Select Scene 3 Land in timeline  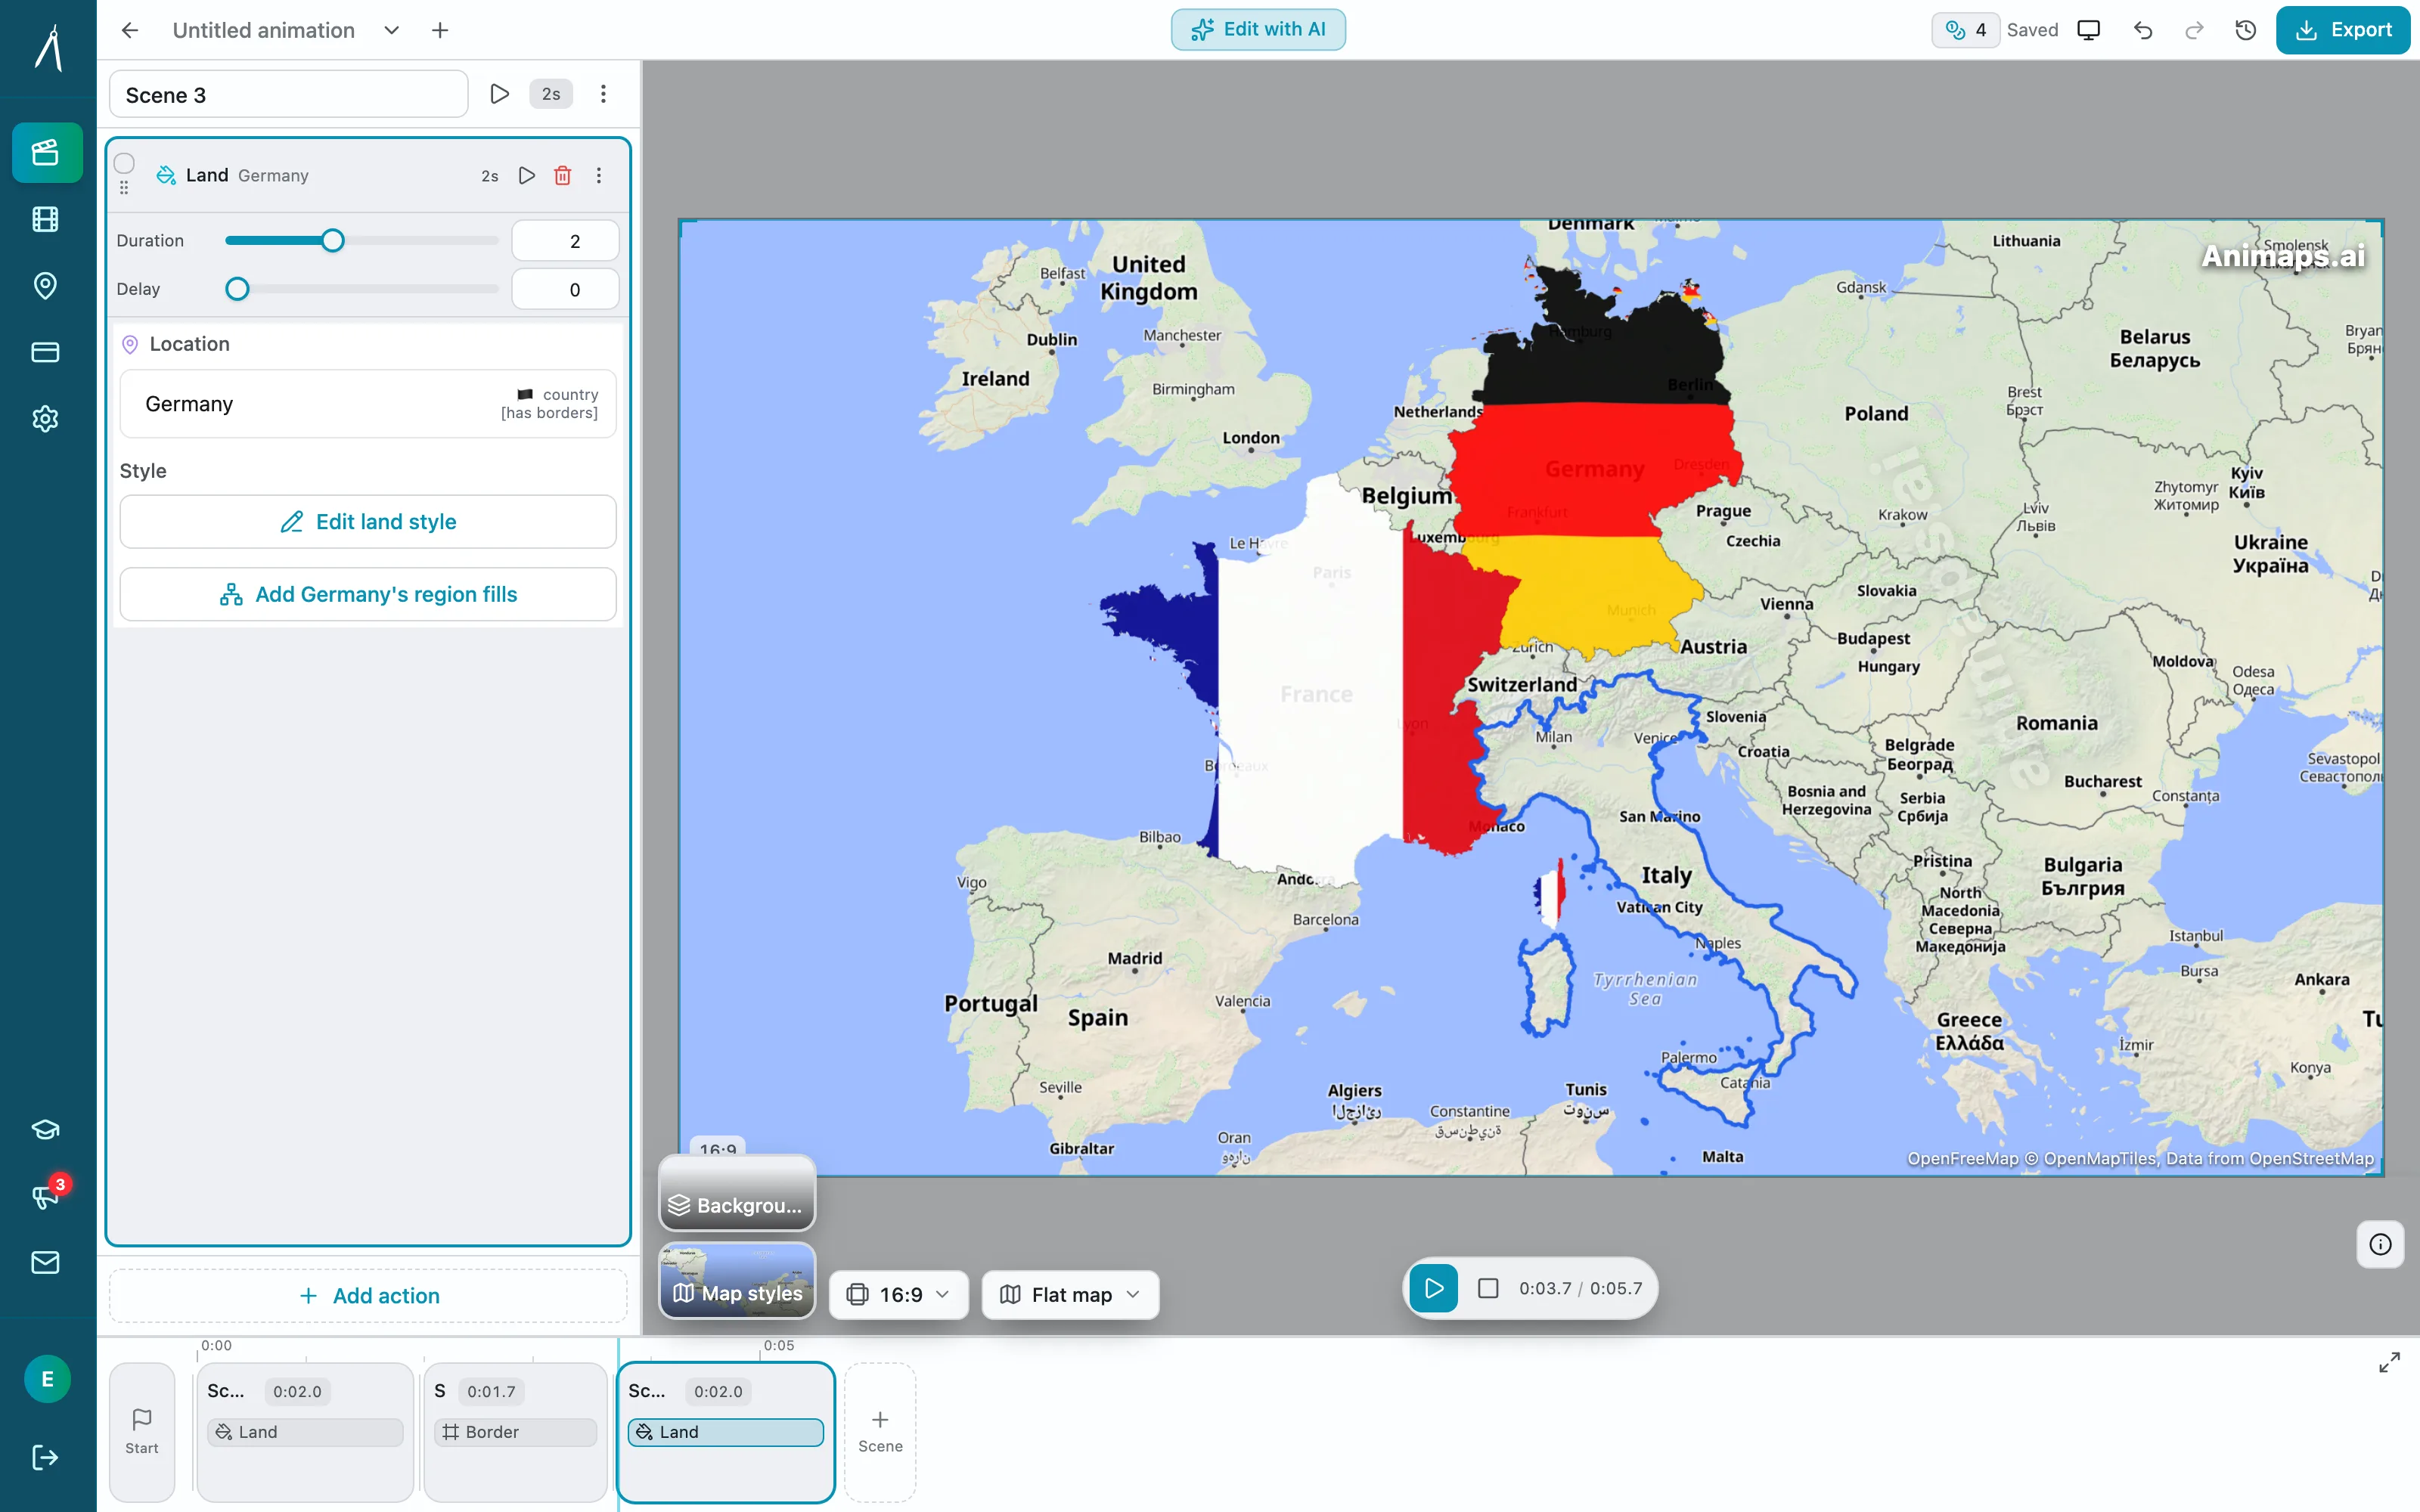click(726, 1432)
